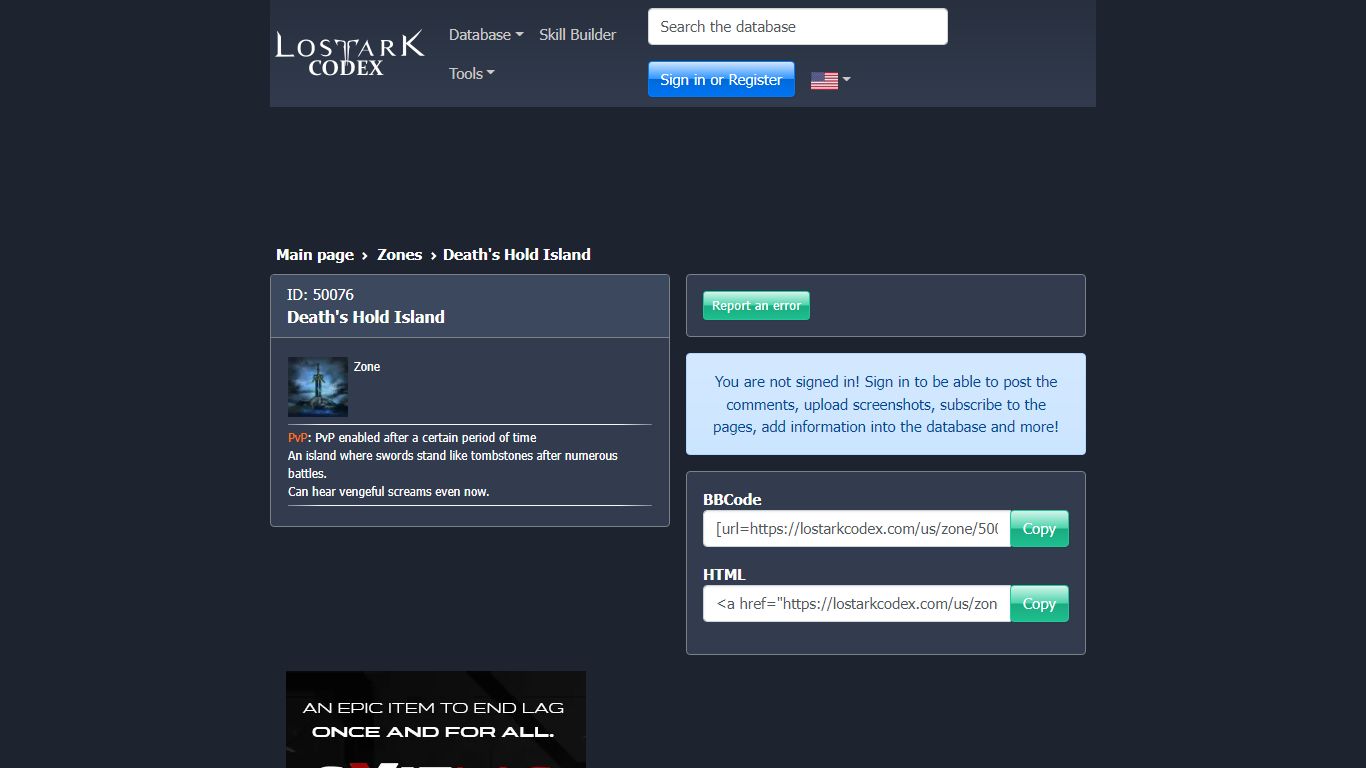This screenshot has height=768, width=1366.
Task: Click the Death's Hold Island zone thumbnail
Action: tap(318, 387)
